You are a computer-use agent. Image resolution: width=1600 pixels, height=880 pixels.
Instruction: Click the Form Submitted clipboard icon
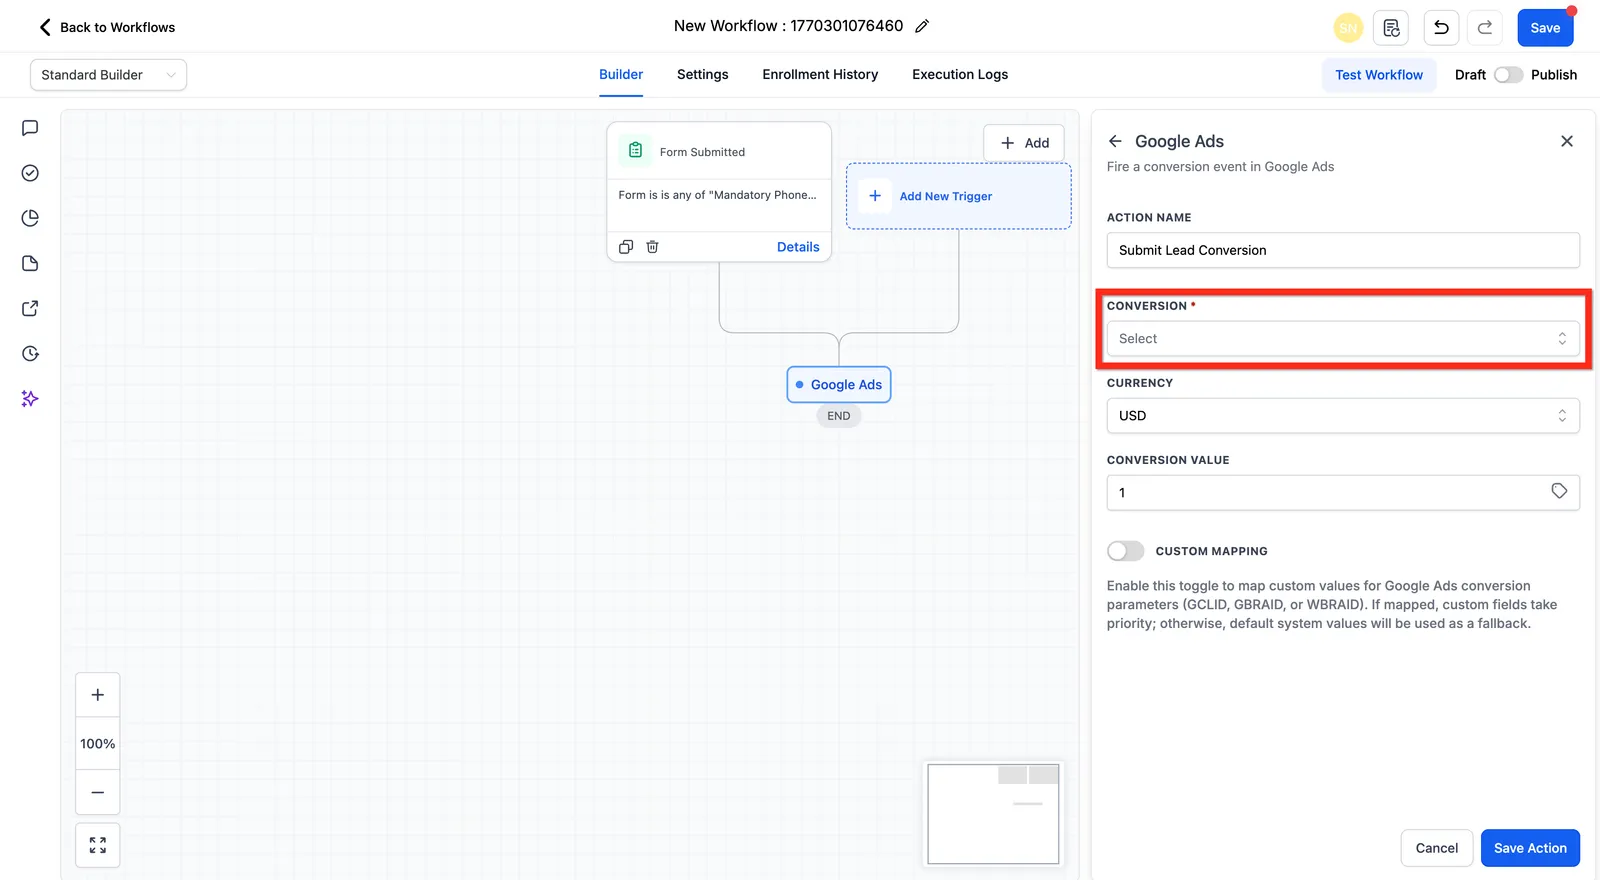tap(635, 151)
